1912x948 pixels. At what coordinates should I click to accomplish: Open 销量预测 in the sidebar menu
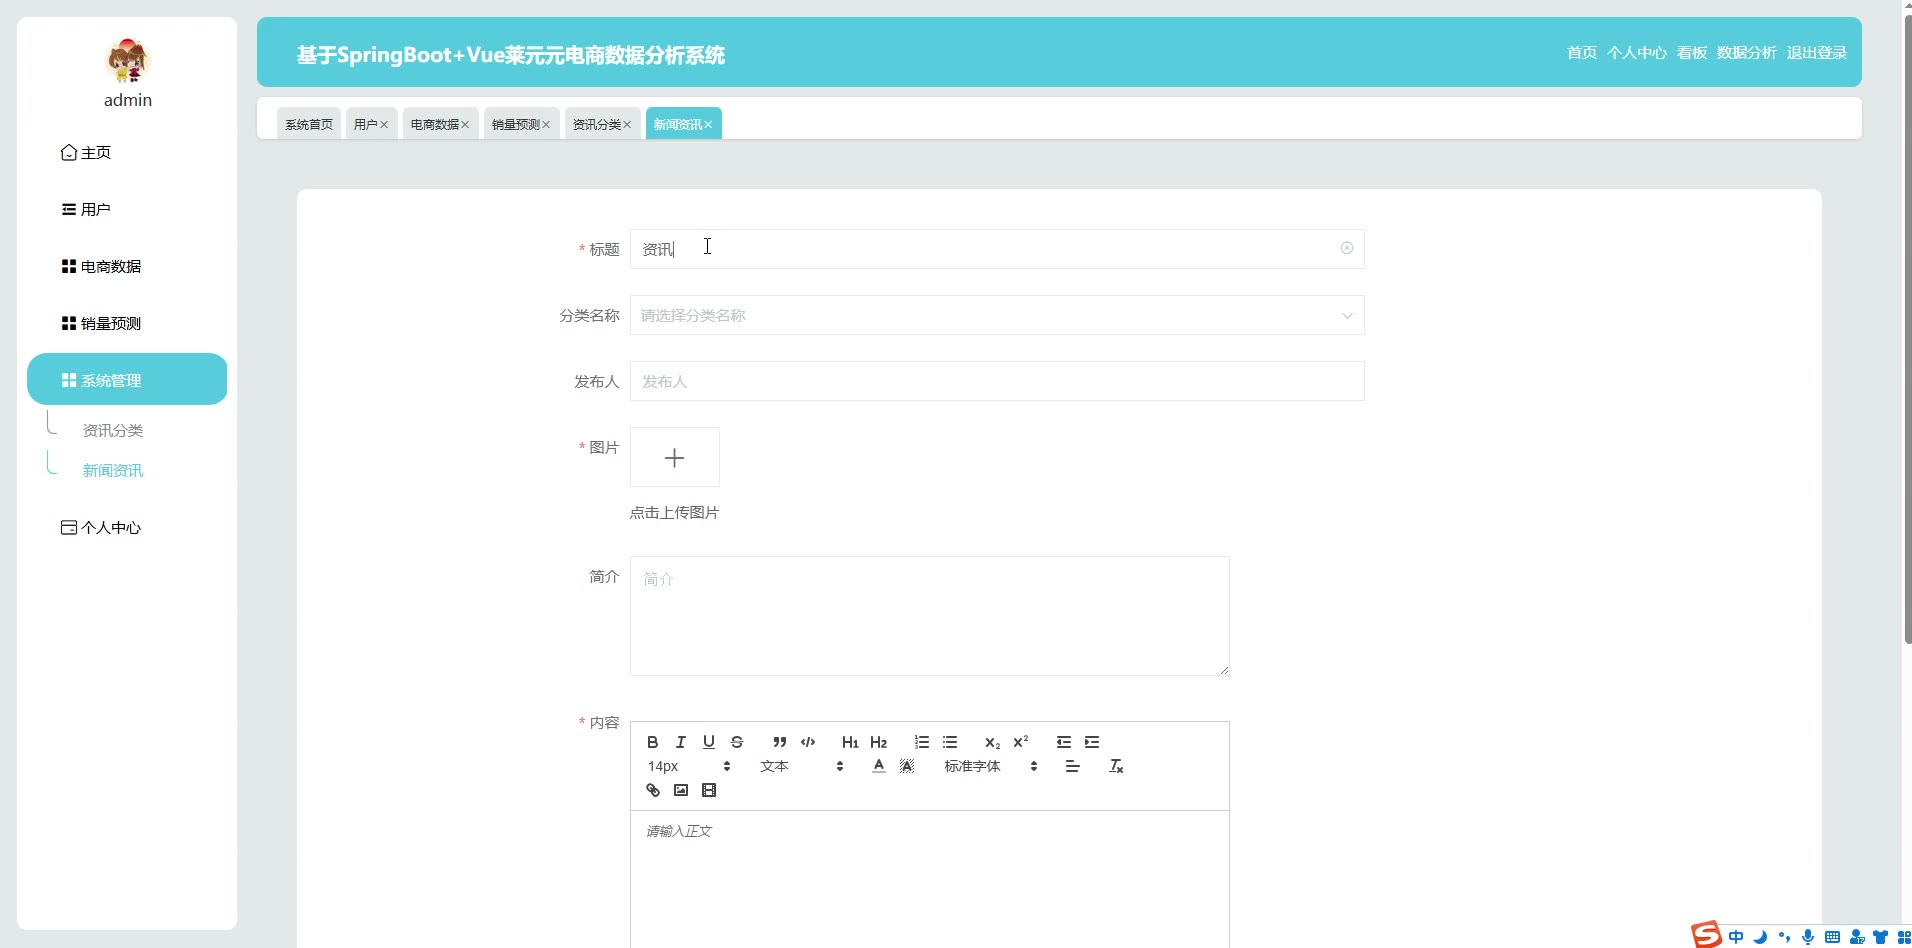pos(110,324)
